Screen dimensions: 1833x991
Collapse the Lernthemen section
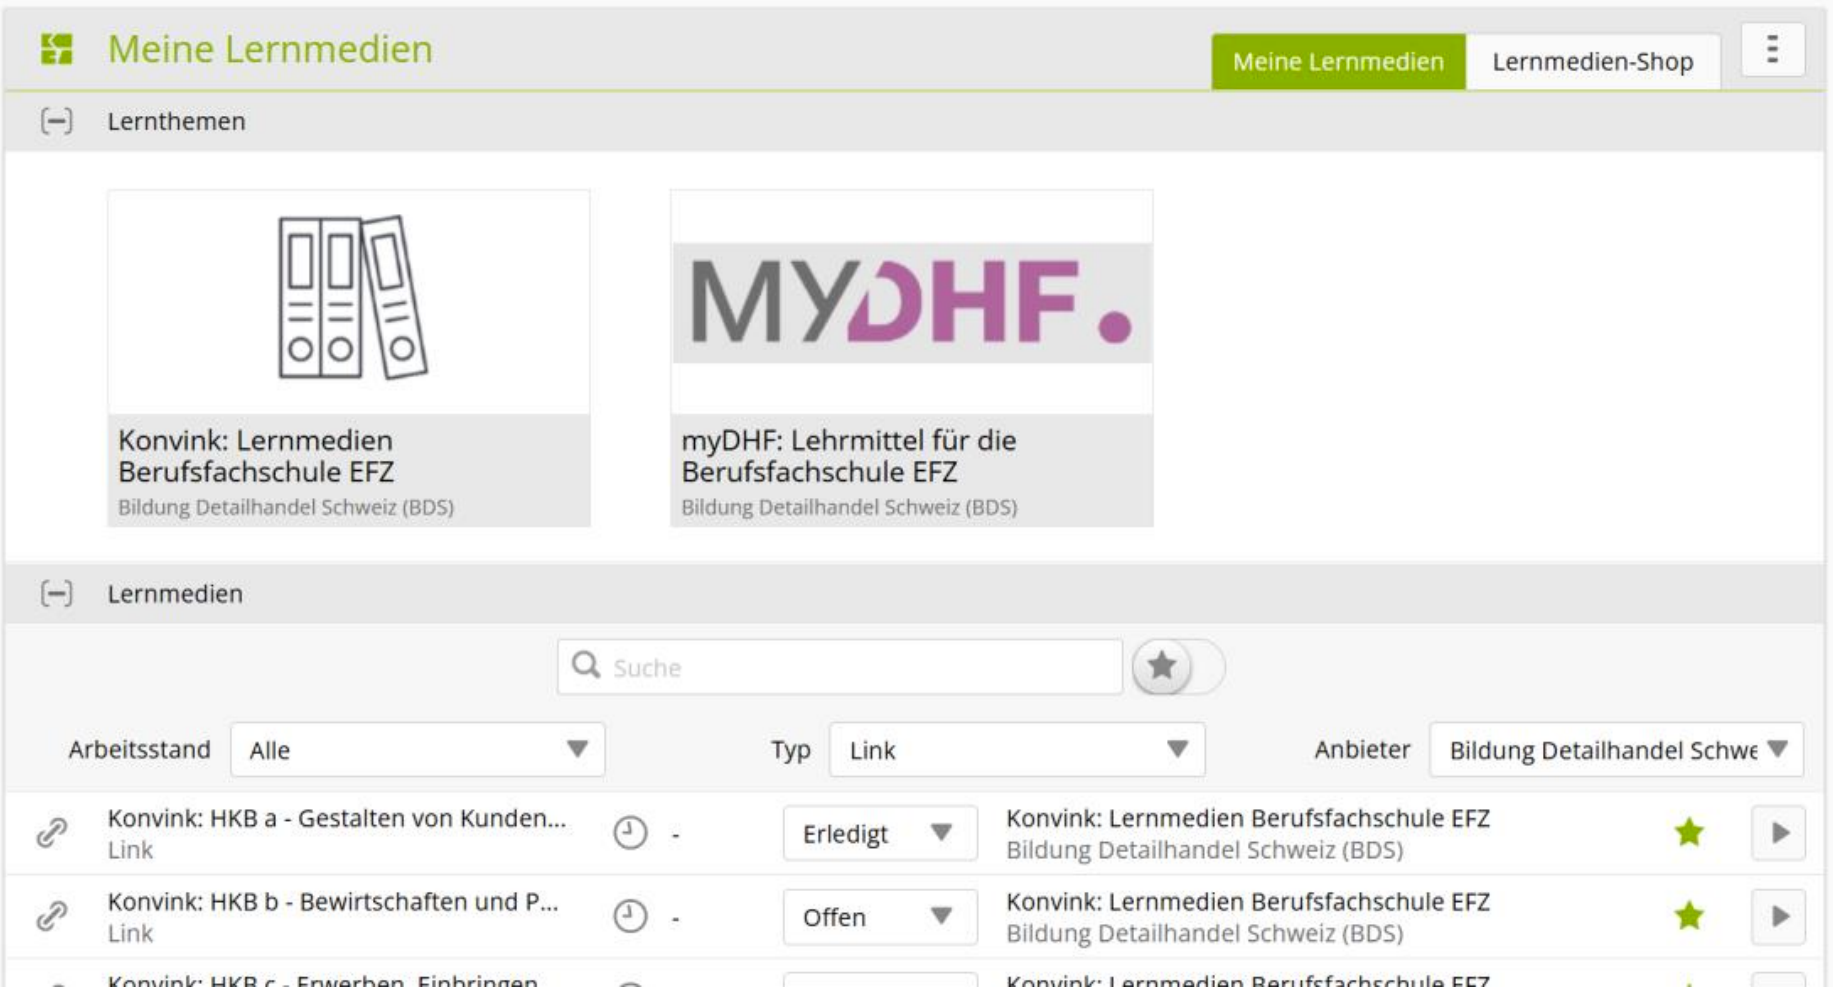tap(56, 121)
